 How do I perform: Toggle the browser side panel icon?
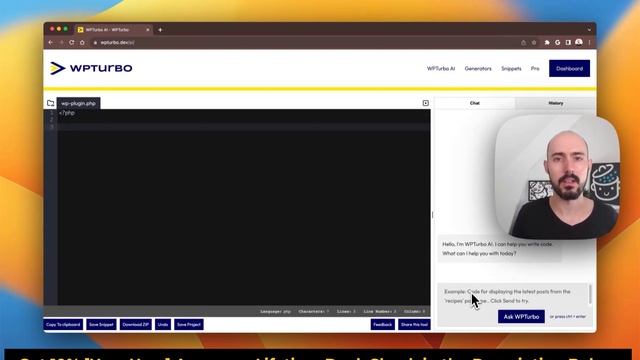pos(568,42)
